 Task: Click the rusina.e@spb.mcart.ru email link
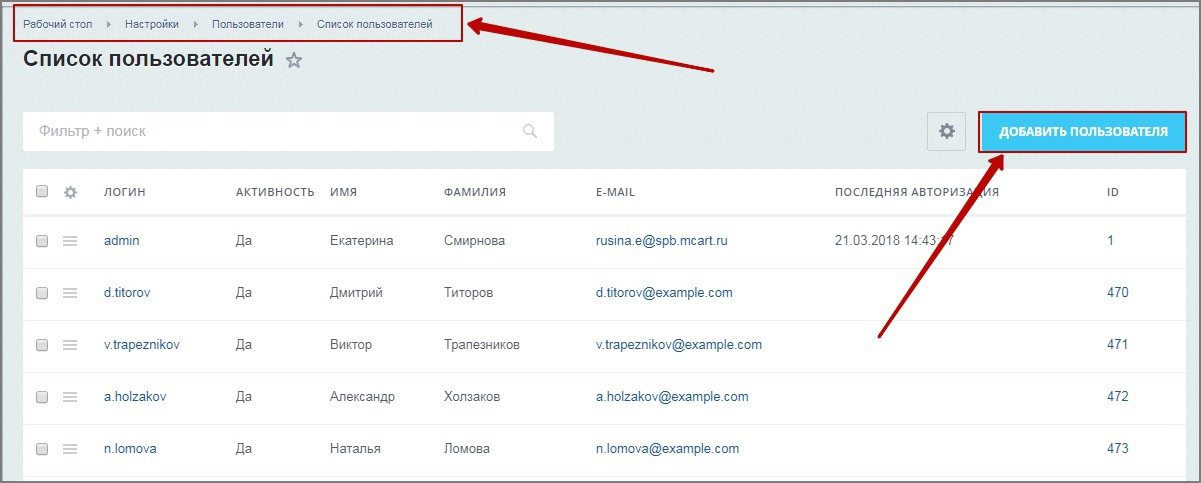[x=661, y=241]
